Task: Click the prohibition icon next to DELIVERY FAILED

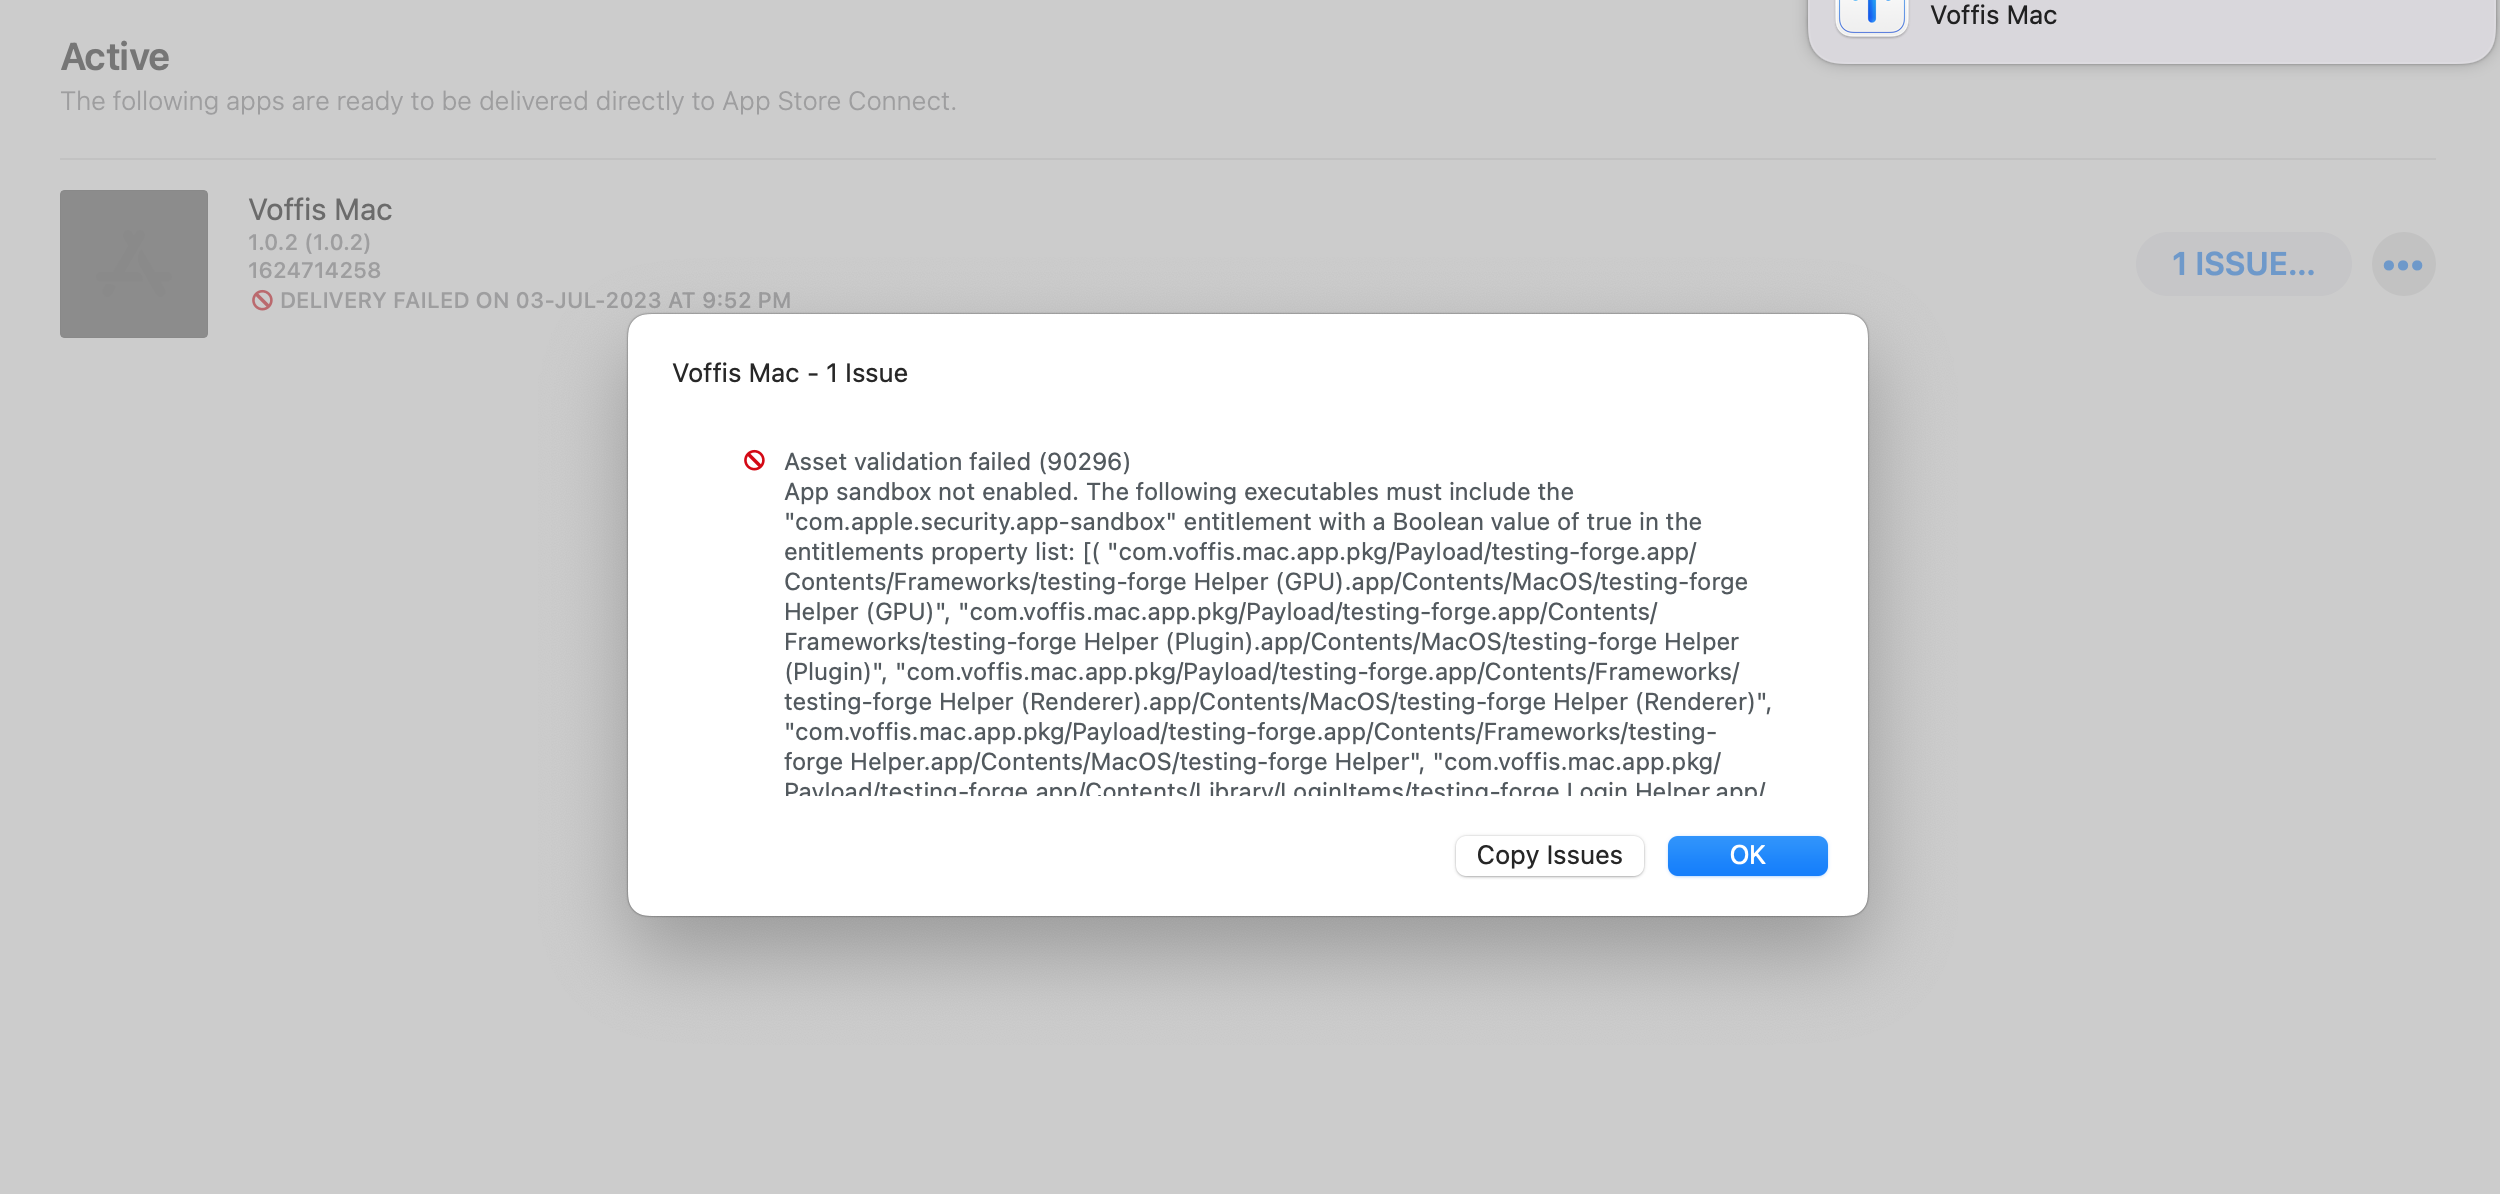Action: coord(263,300)
